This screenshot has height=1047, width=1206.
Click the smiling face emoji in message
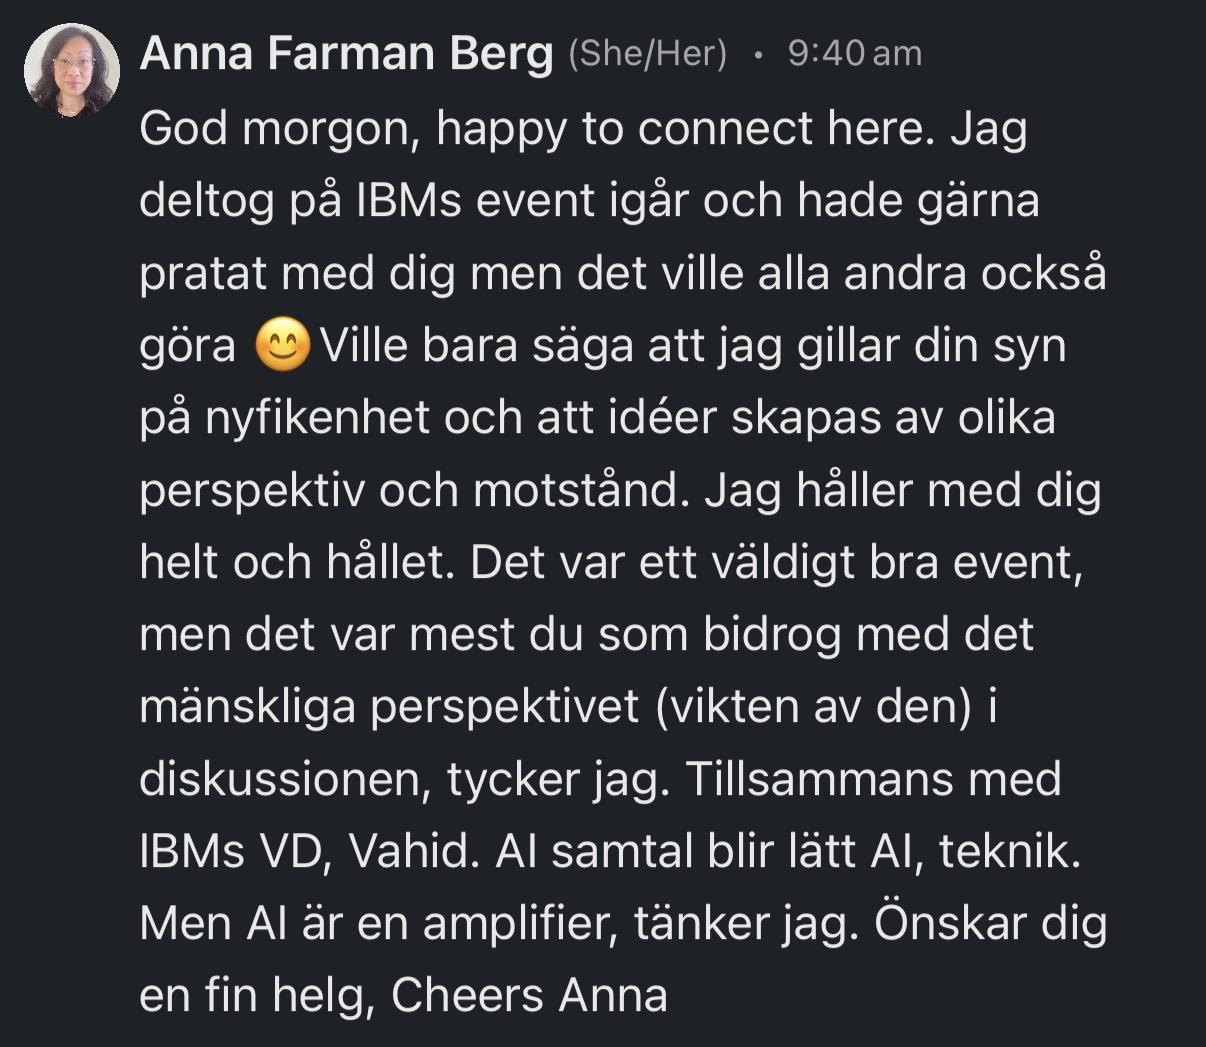pos(283,346)
